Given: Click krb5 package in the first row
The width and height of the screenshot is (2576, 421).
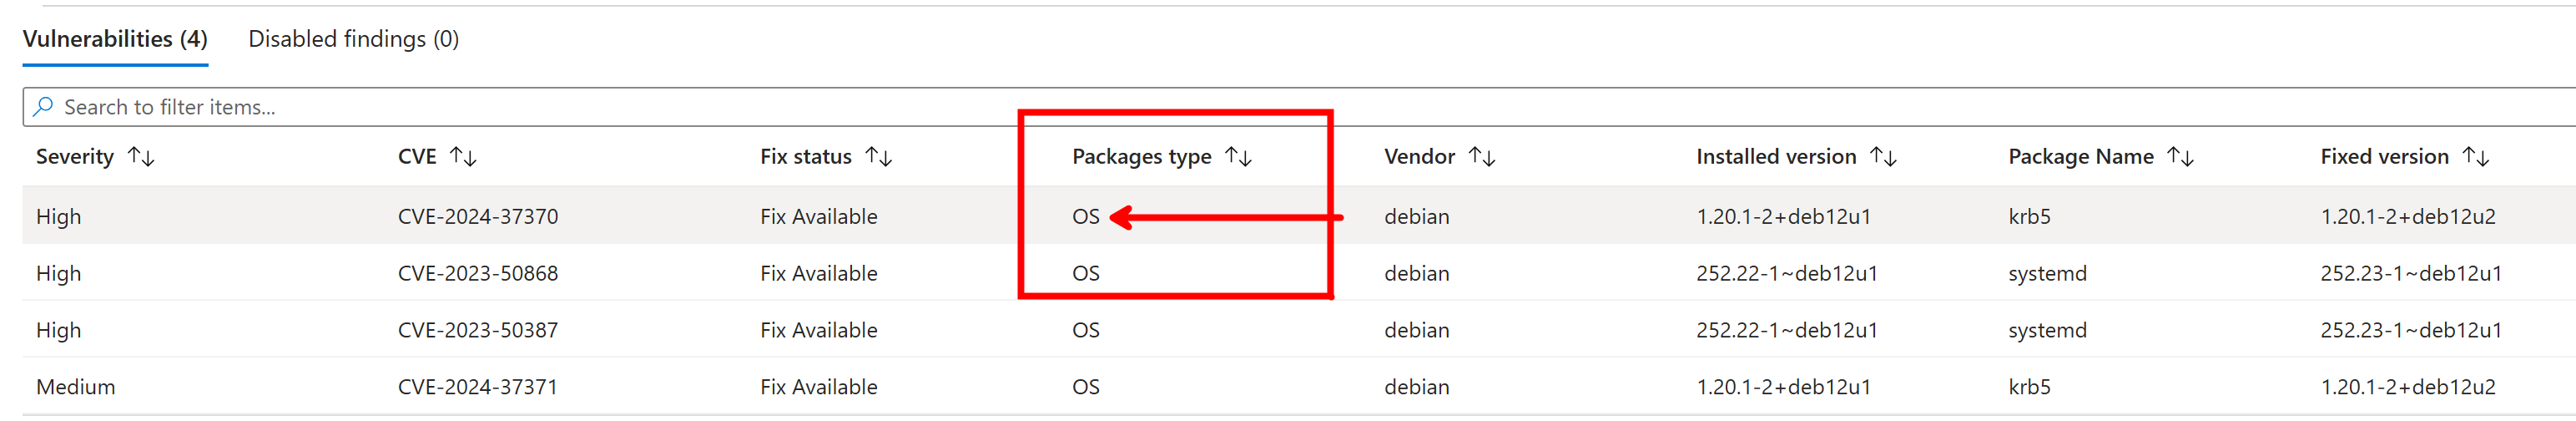Looking at the screenshot, I should pyautogui.click(x=2029, y=216).
